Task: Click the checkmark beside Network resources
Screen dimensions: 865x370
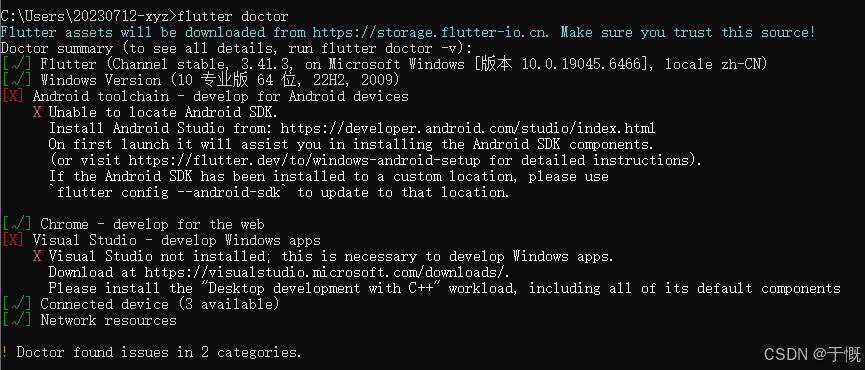Action: [x=16, y=320]
